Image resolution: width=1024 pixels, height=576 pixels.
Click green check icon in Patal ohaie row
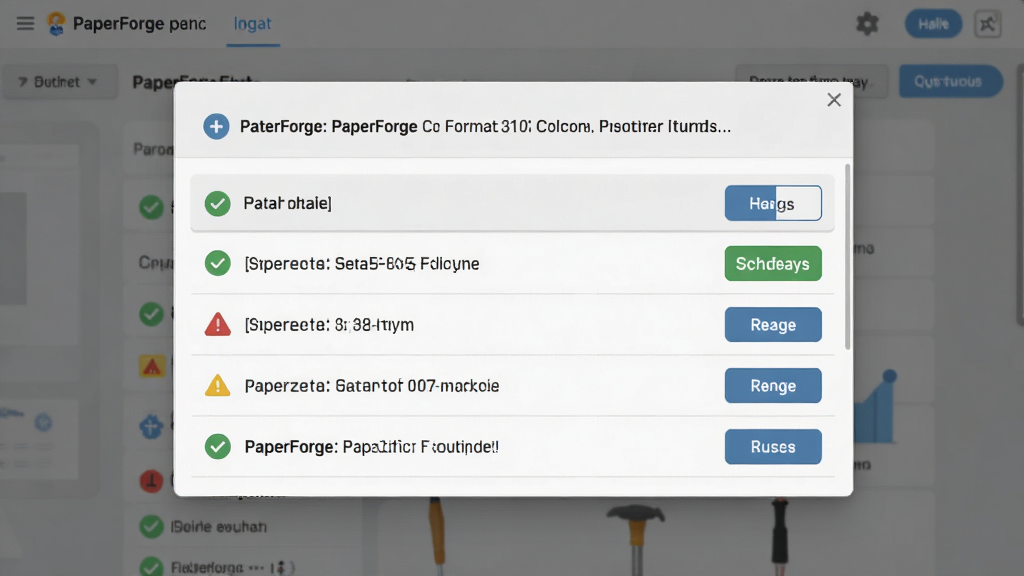tap(217, 203)
